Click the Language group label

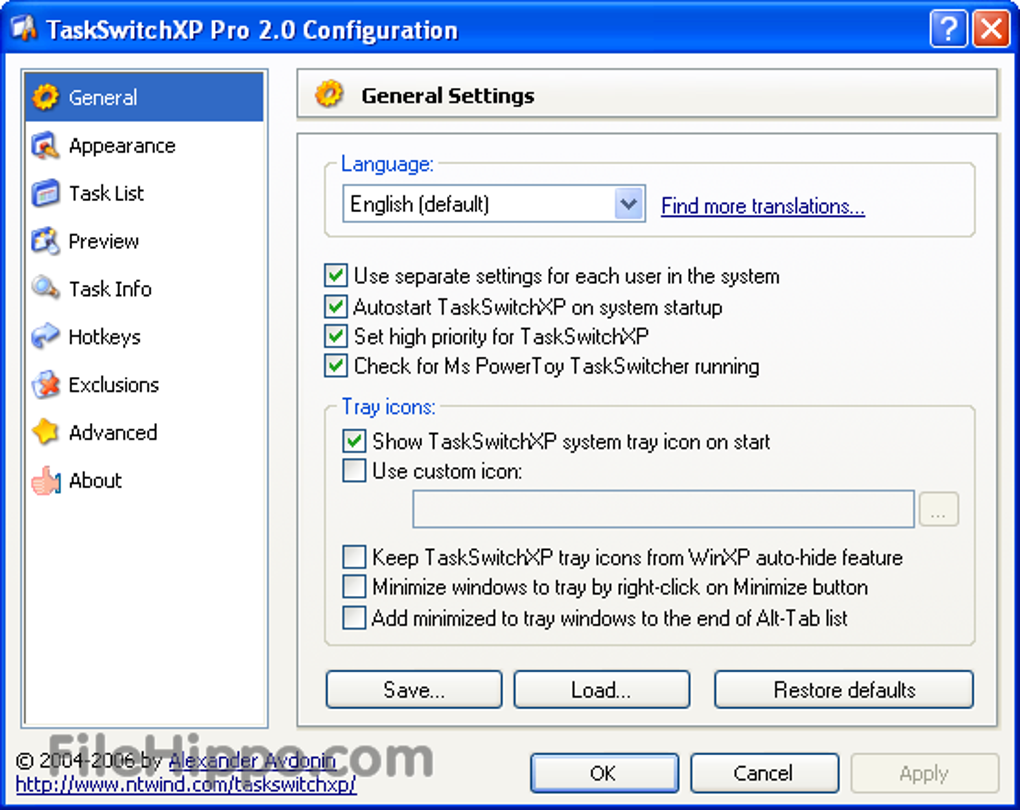(387, 164)
